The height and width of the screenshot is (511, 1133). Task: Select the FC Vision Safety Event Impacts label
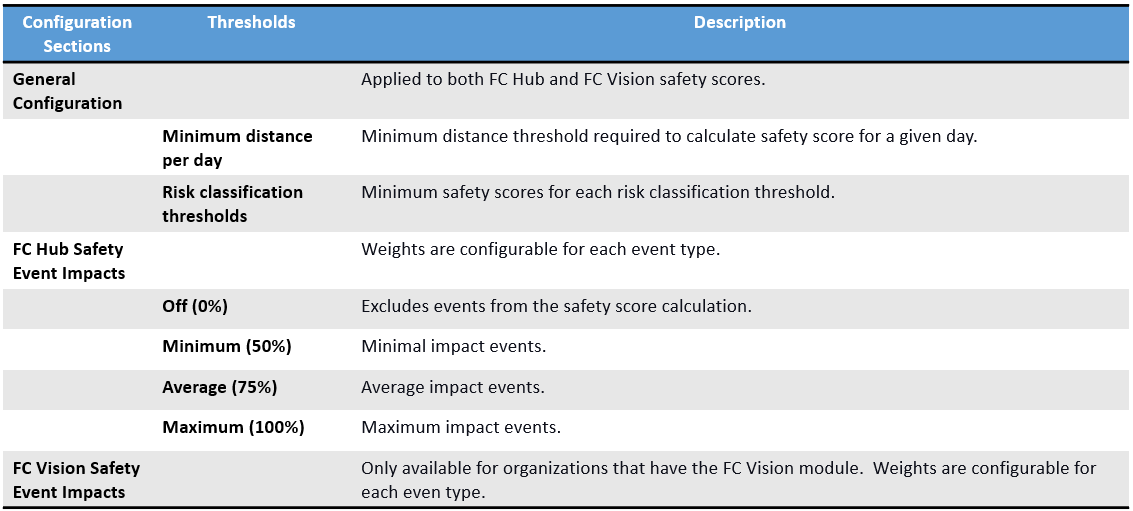point(76,480)
